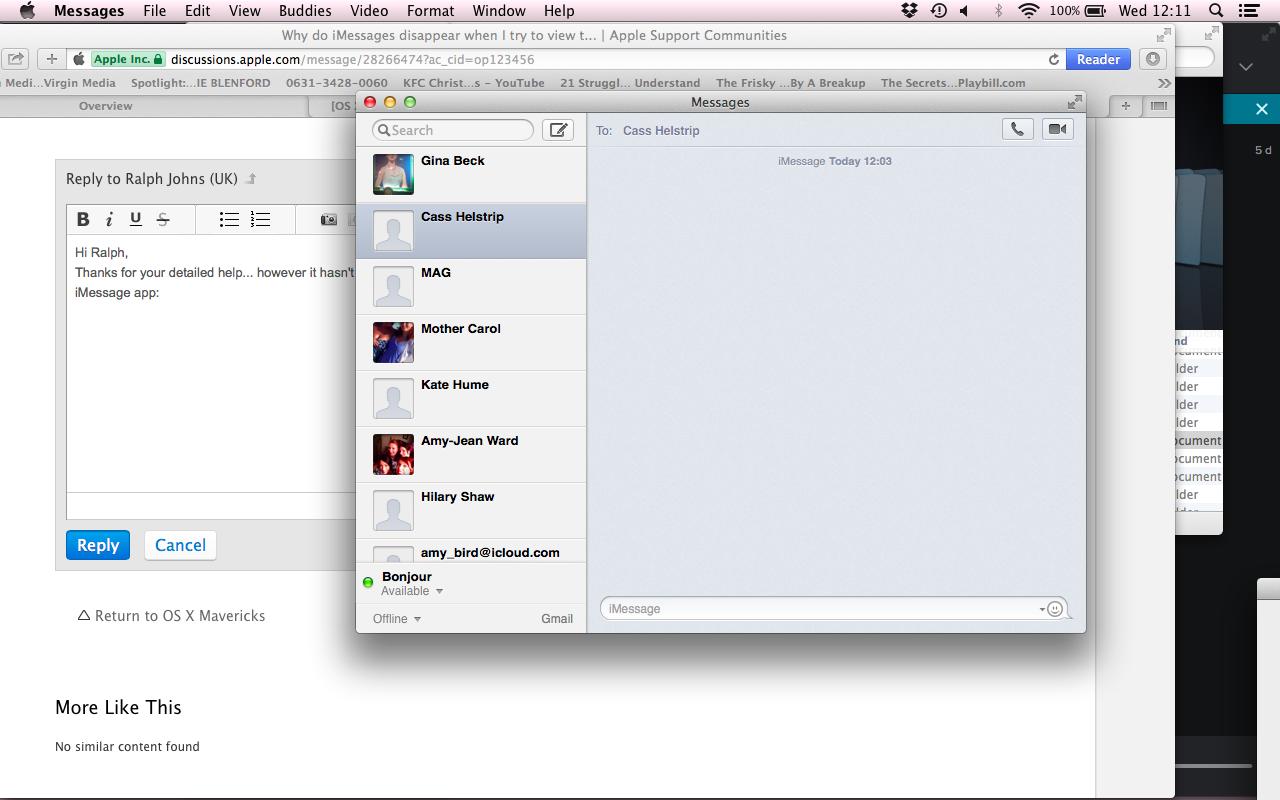Apply italic formatting in the reply editor
Viewport: 1280px width, 800px height.
point(109,220)
